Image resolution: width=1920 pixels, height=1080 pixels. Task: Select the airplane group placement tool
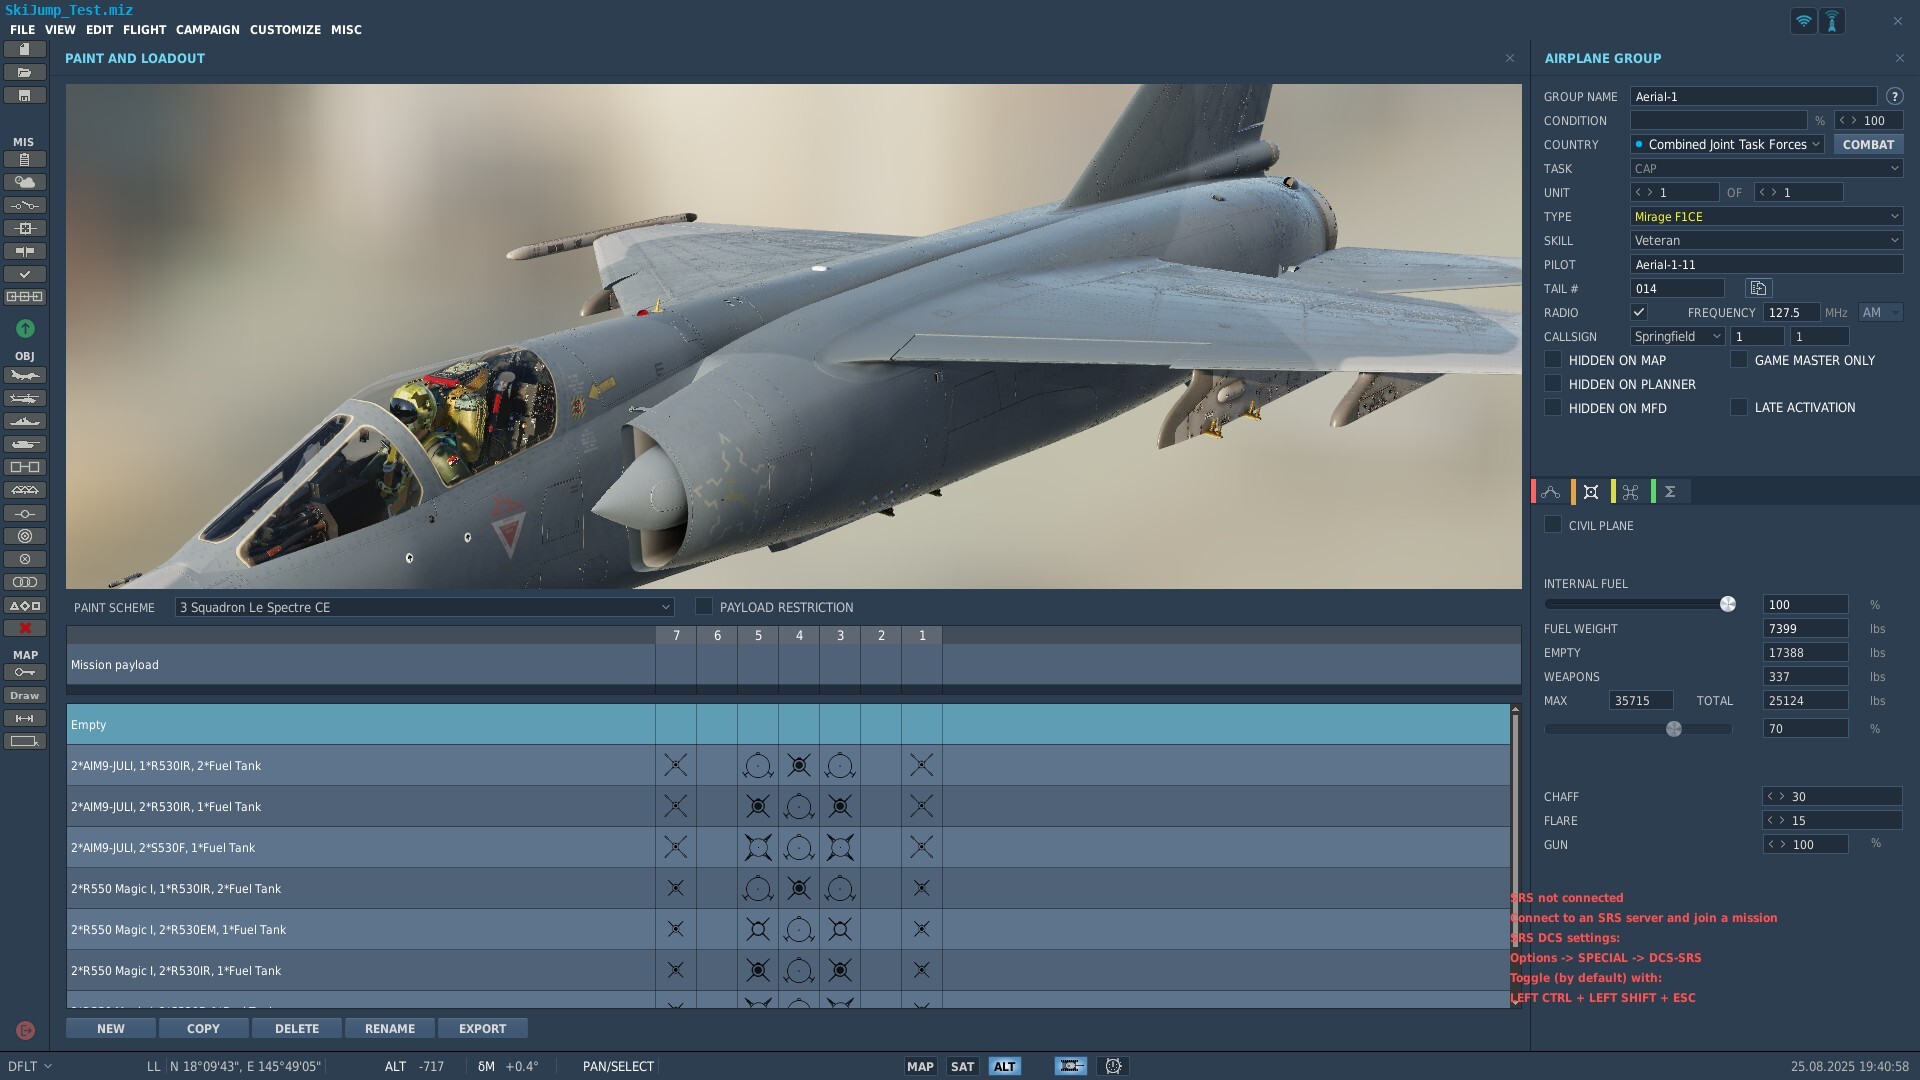25,375
